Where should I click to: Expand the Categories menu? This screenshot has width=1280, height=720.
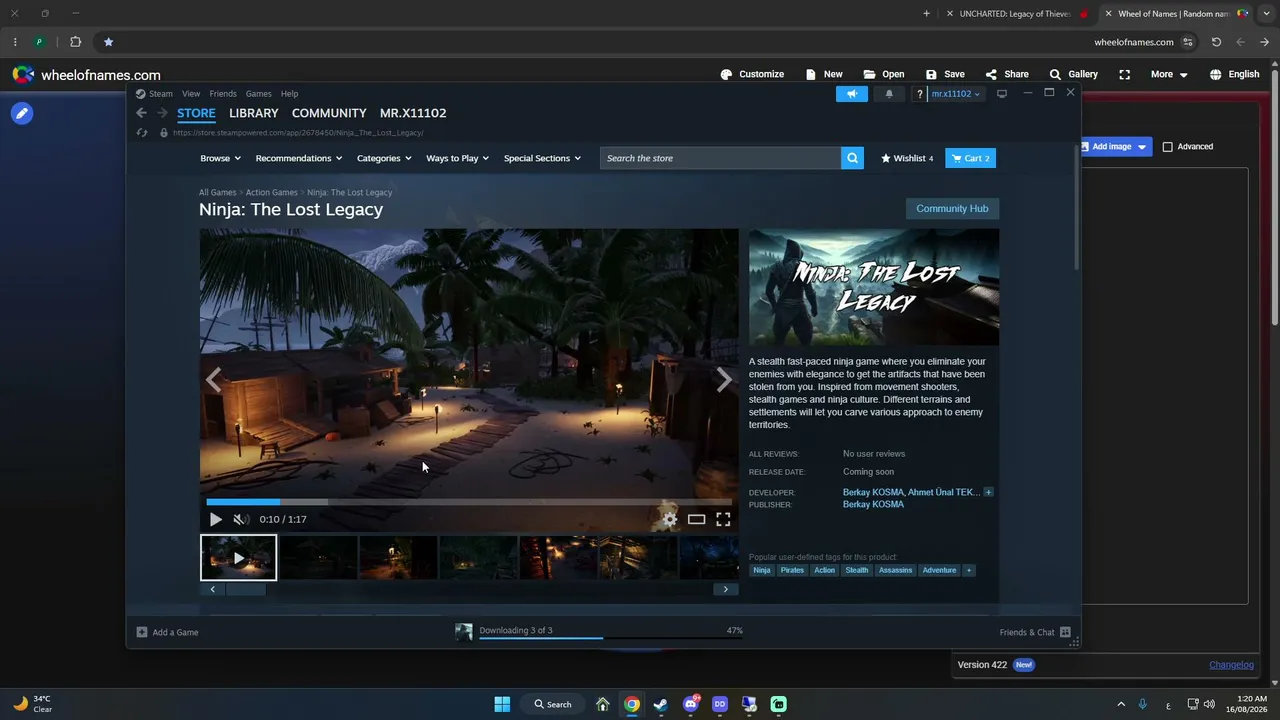tap(384, 158)
